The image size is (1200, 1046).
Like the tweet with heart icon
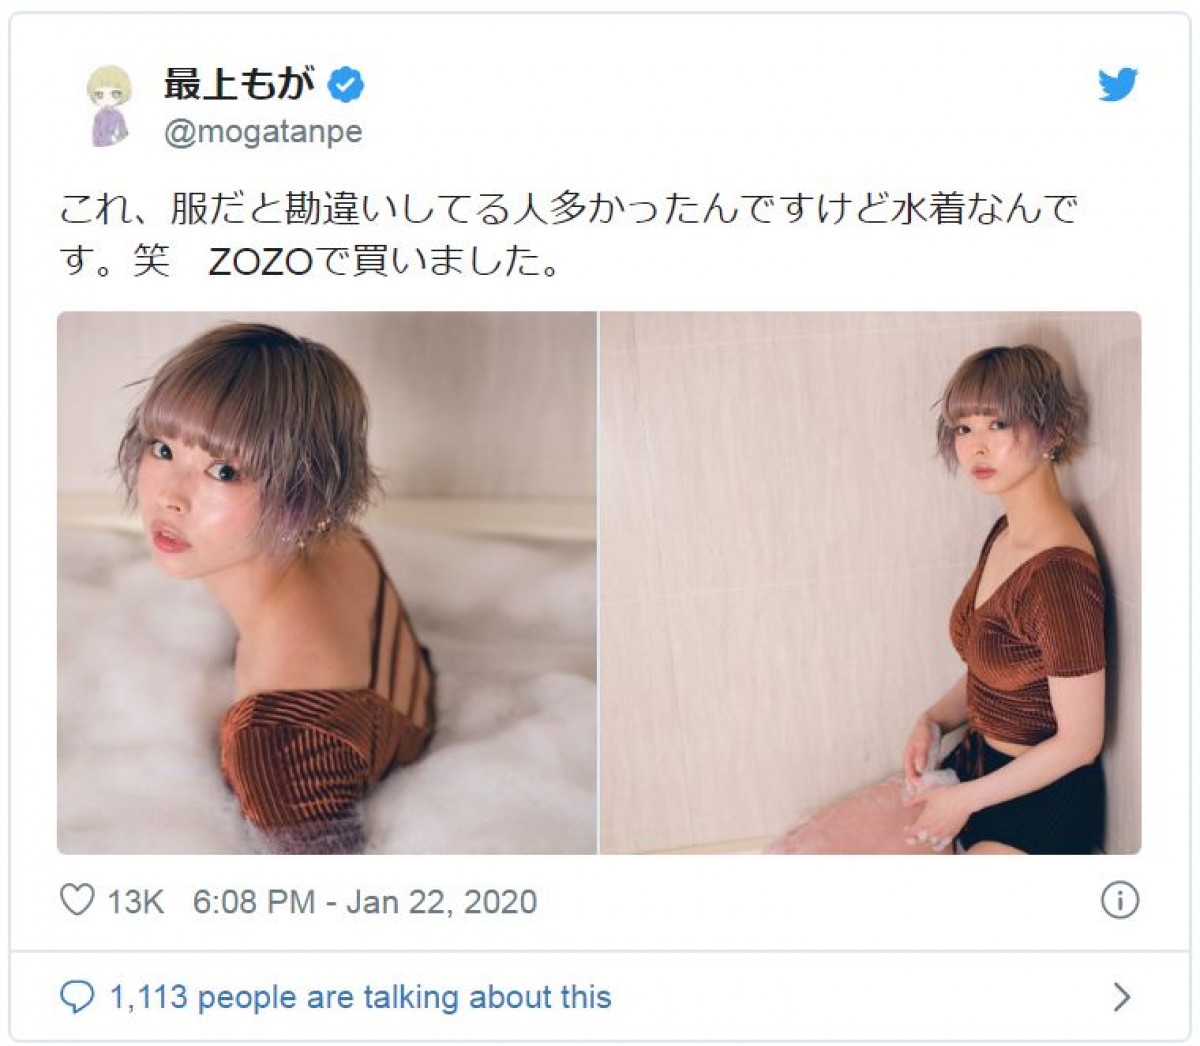(77, 900)
